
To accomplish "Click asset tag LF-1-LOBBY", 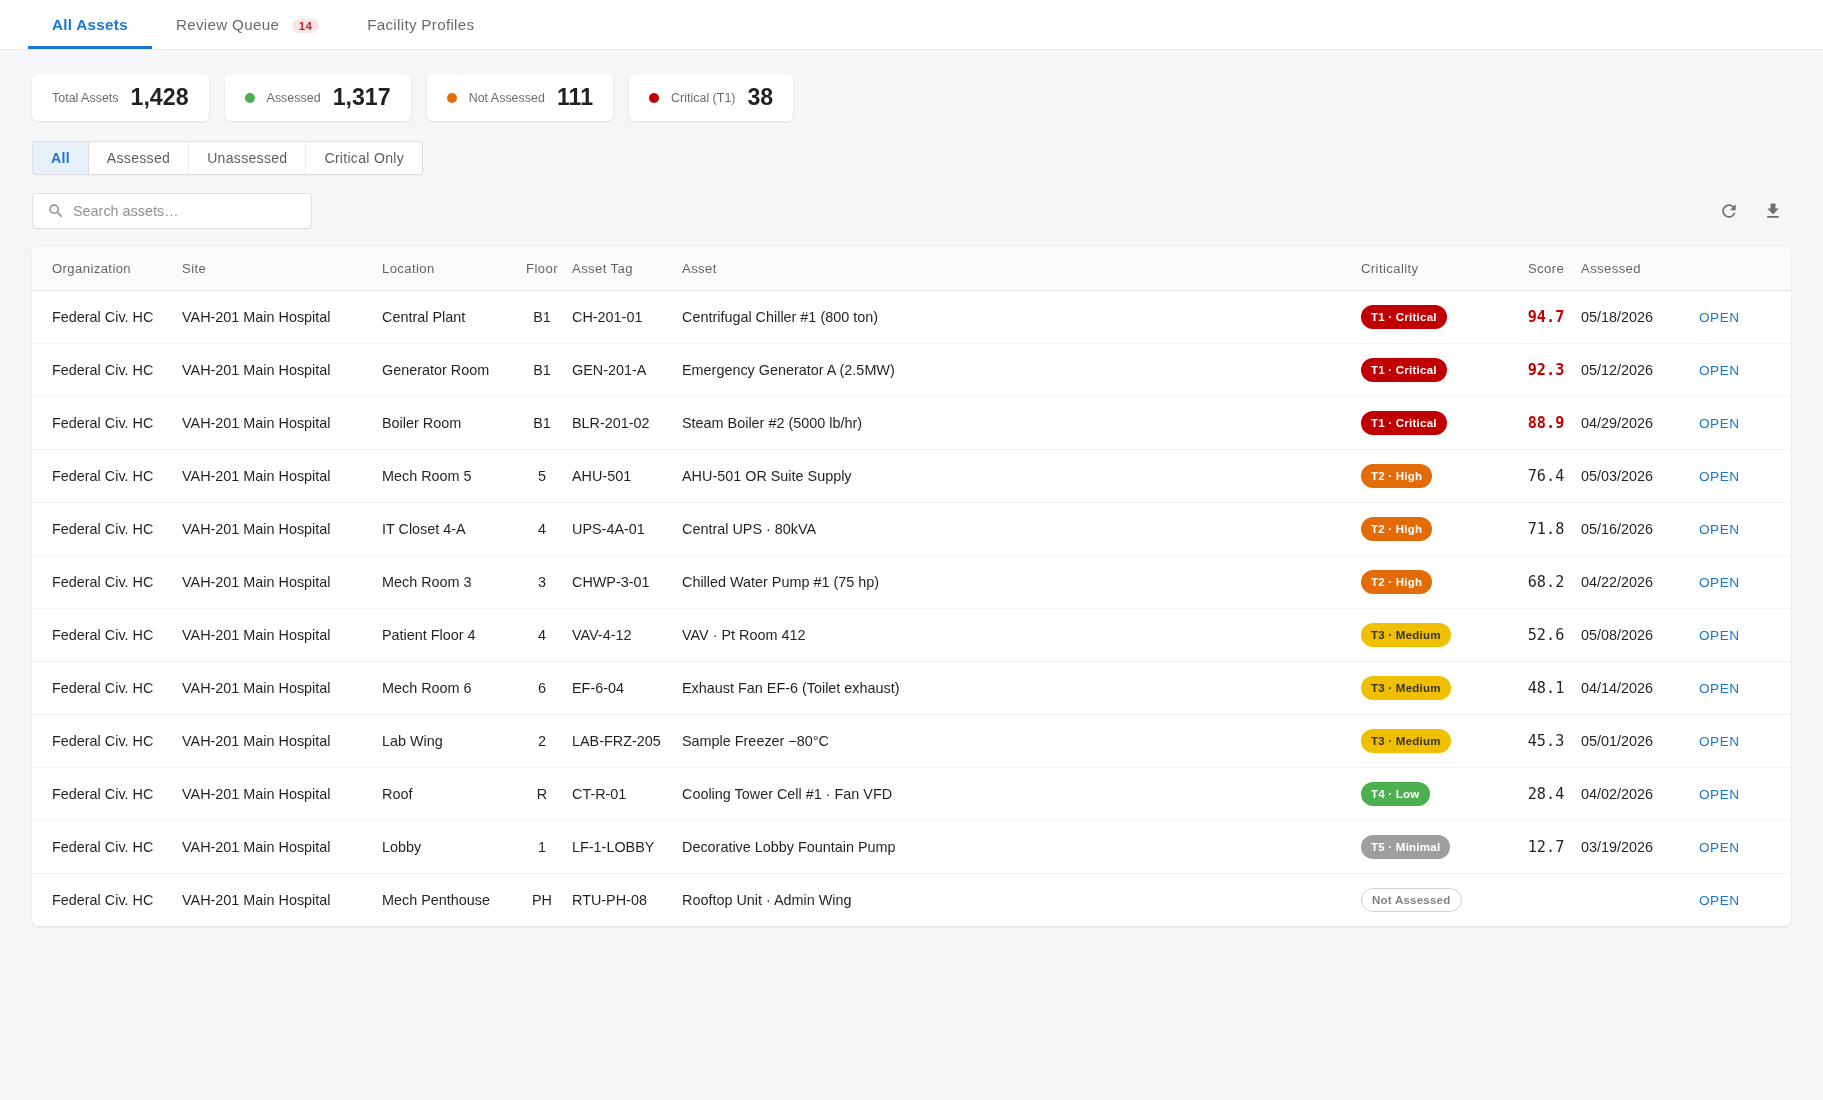I will point(613,847).
